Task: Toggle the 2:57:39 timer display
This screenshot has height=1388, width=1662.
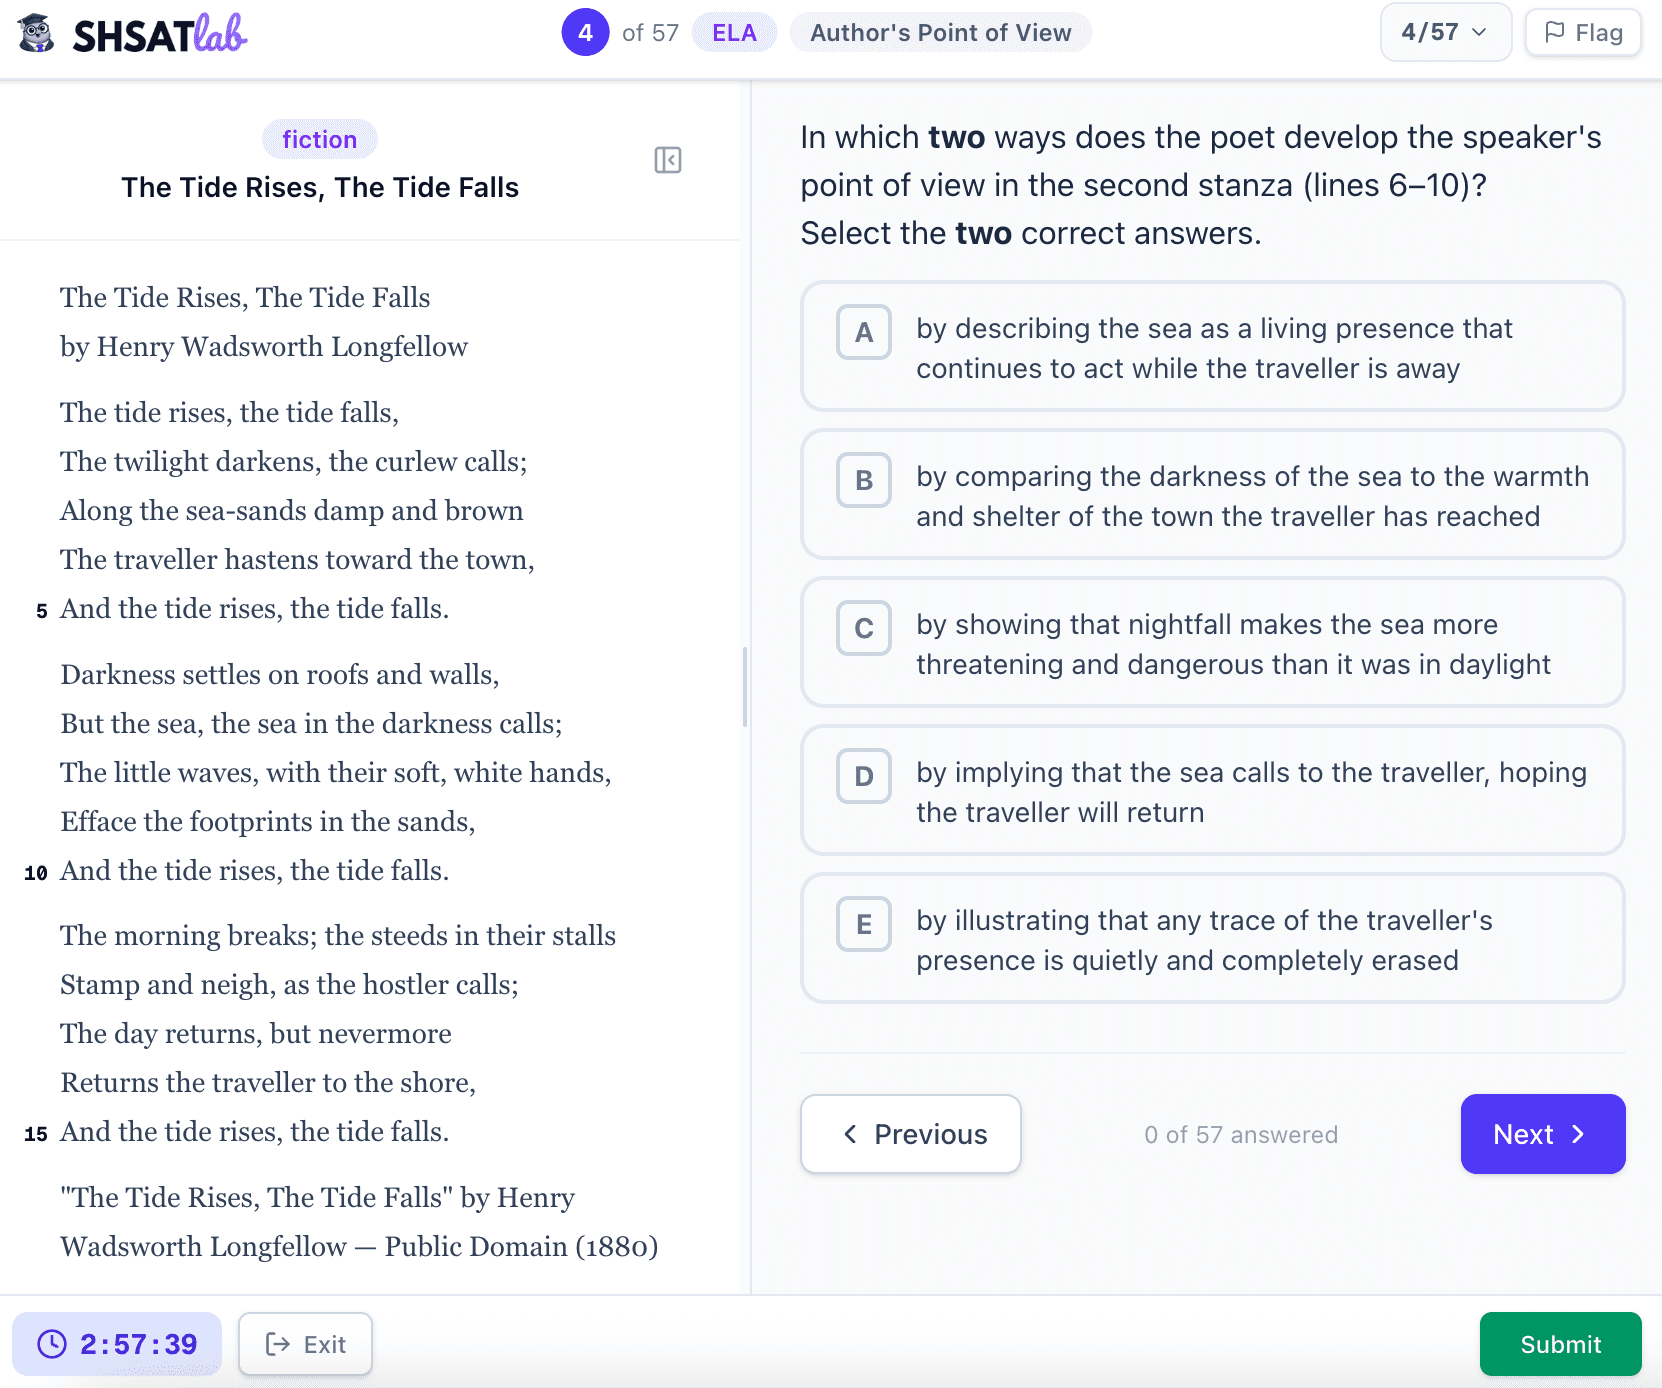Action: (117, 1344)
